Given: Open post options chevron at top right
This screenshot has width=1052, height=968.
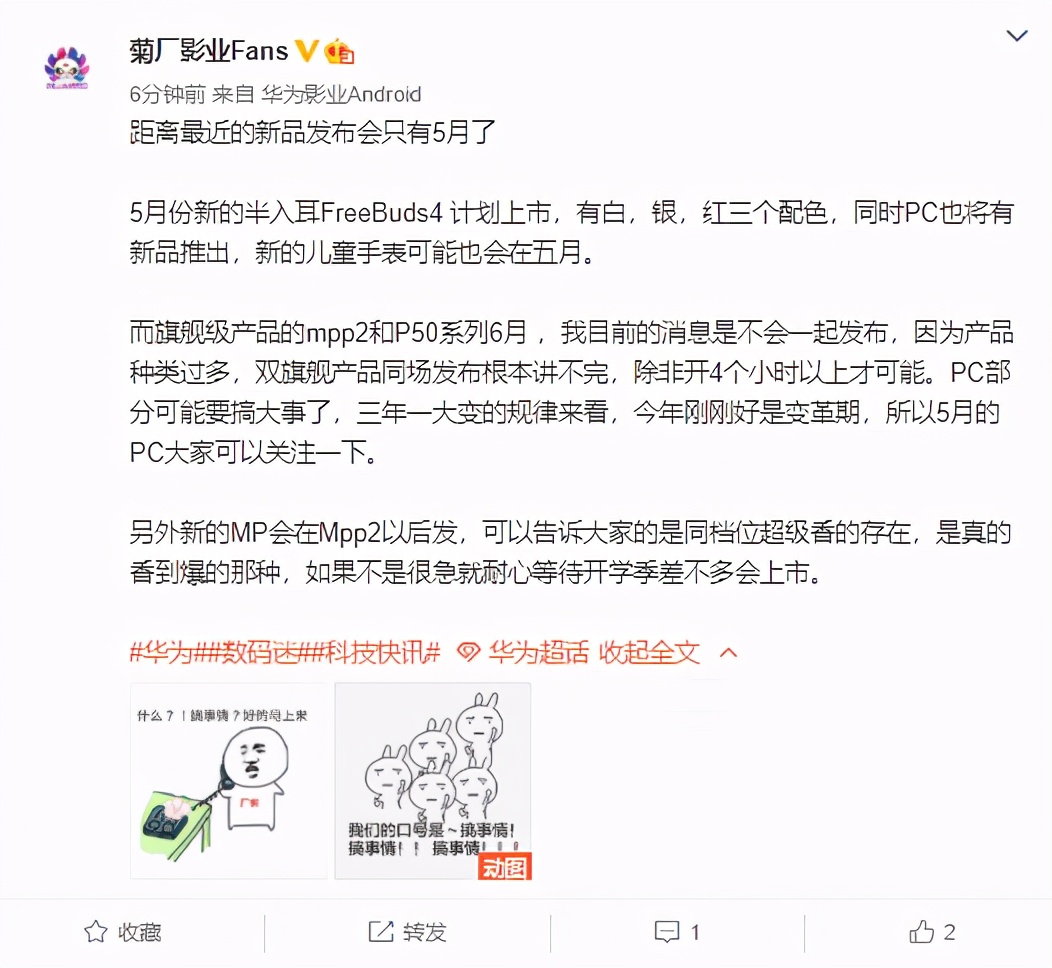Looking at the screenshot, I should 1017,36.
